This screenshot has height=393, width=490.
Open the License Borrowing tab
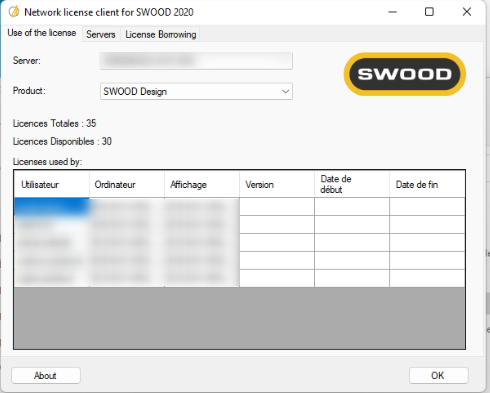[161, 34]
